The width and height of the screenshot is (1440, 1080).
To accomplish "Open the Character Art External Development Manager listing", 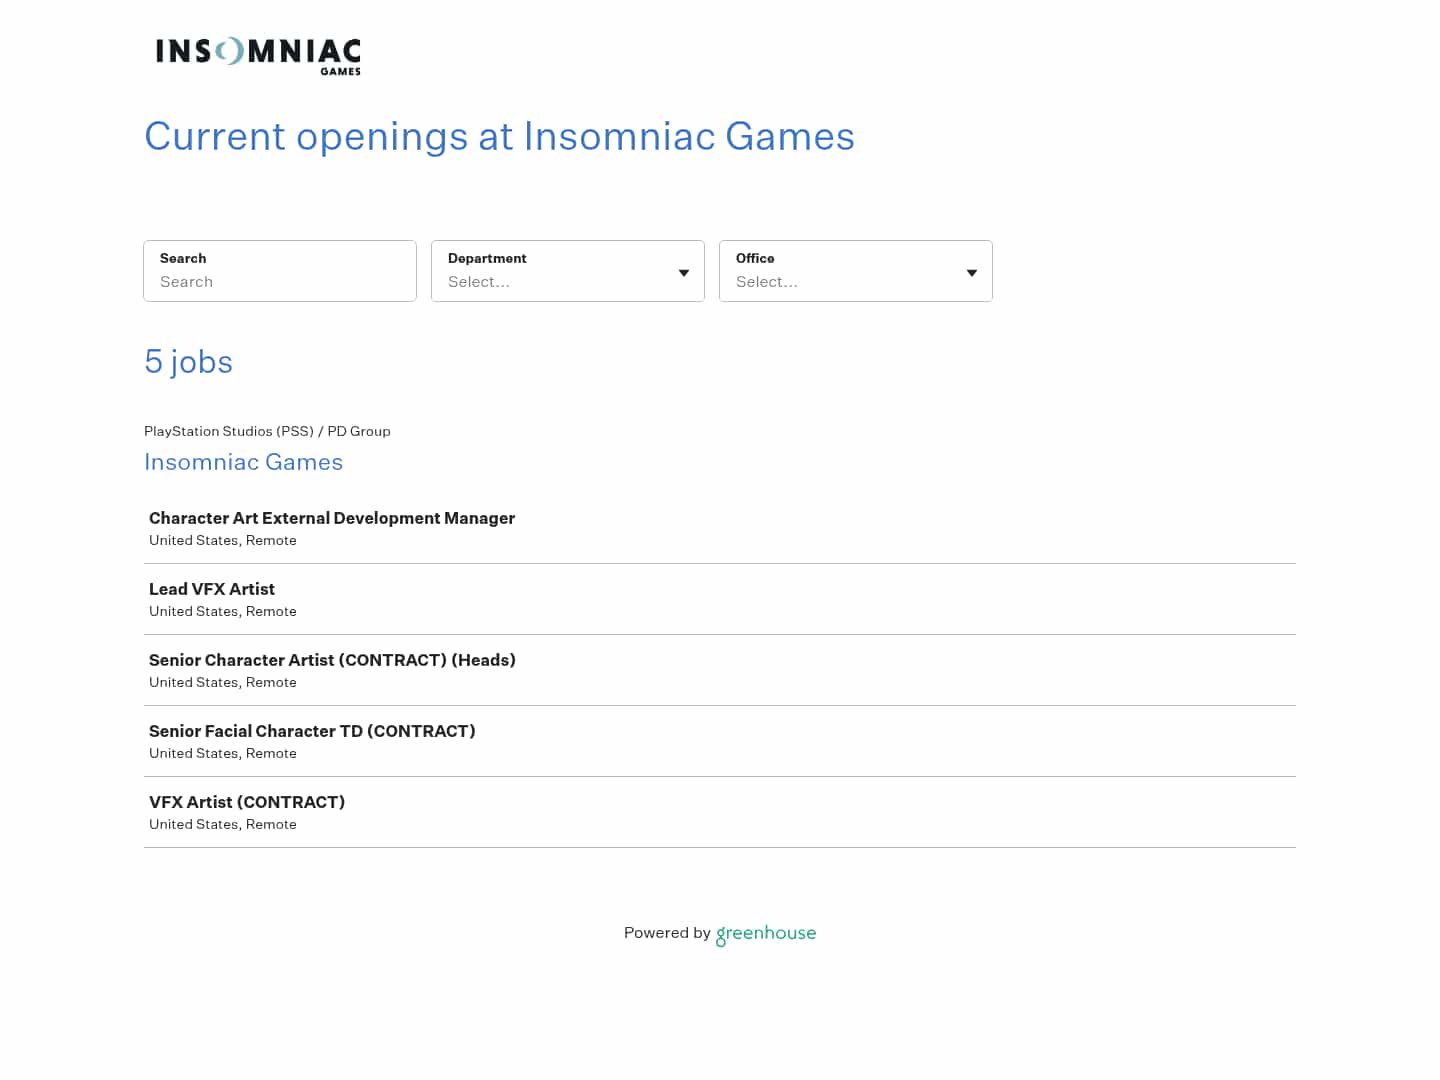I will 331,518.
